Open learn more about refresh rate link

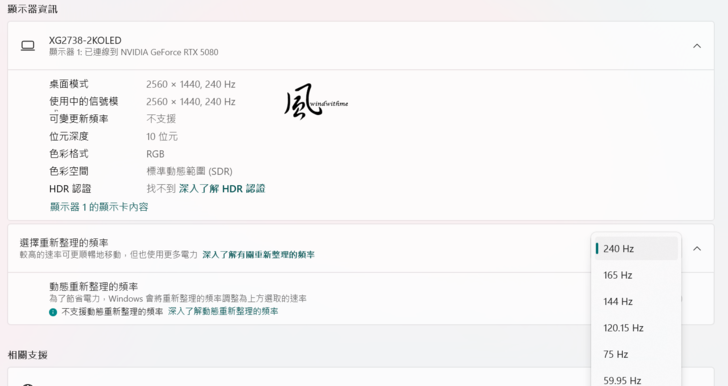pyautogui.click(x=259, y=255)
